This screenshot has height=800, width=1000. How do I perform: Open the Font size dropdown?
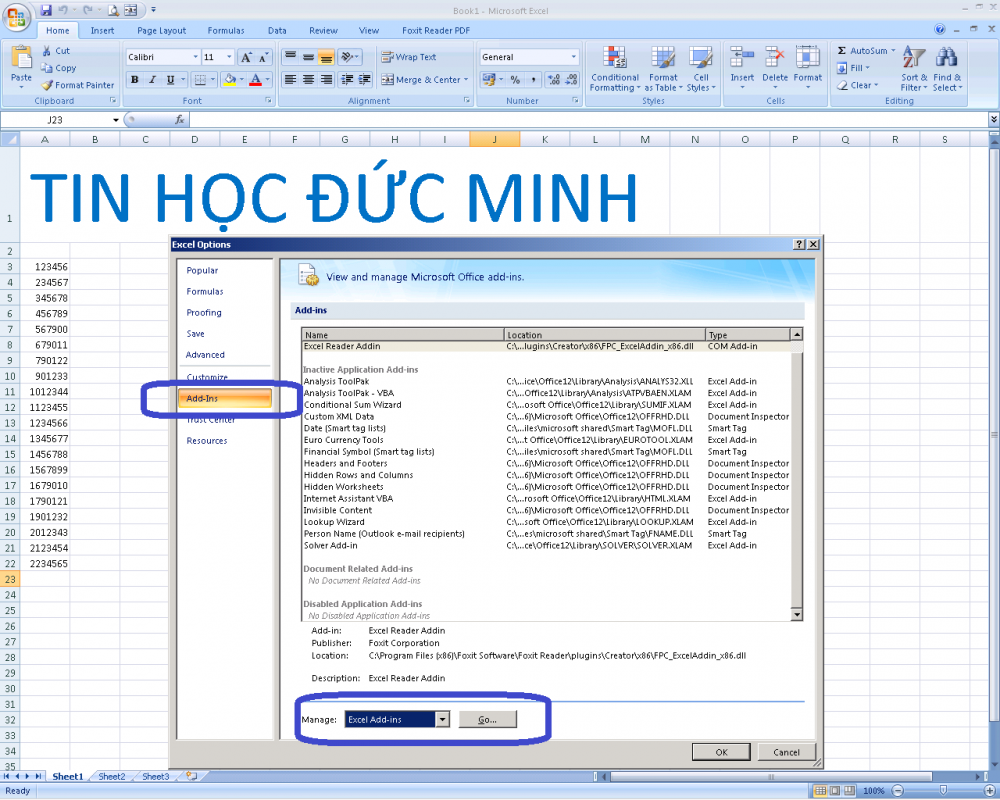pyautogui.click(x=230, y=57)
